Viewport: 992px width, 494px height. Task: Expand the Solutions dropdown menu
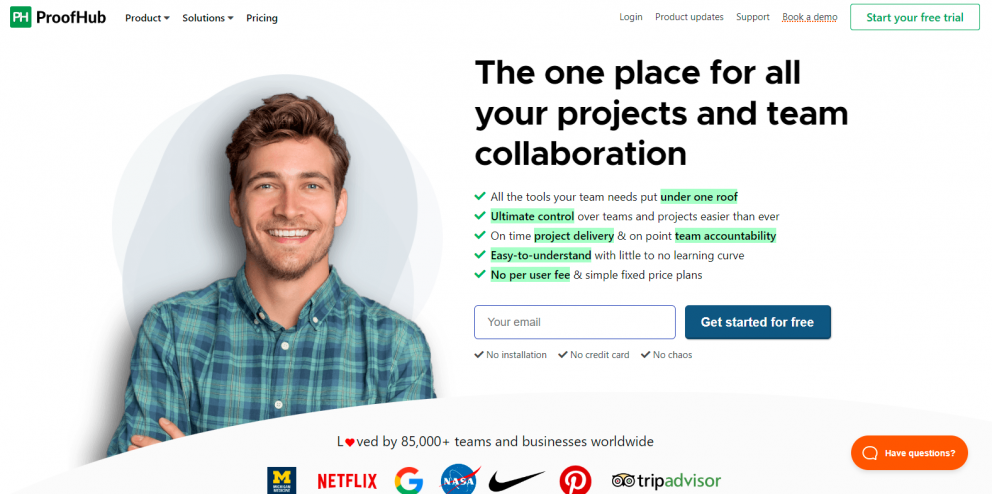tap(208, 18)
